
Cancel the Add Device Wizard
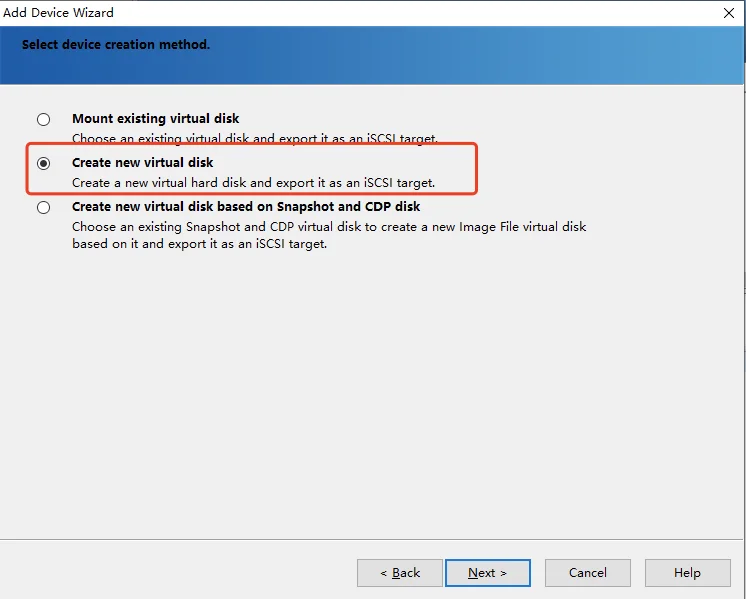pyautogui.click(x=588, y=573)
